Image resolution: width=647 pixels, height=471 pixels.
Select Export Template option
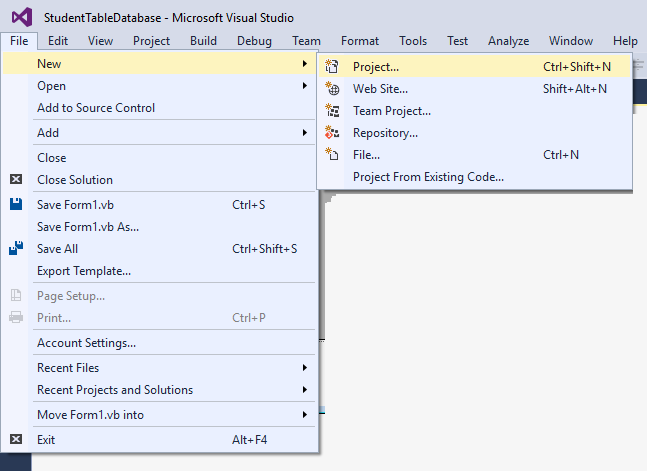[x=84, y=271]
